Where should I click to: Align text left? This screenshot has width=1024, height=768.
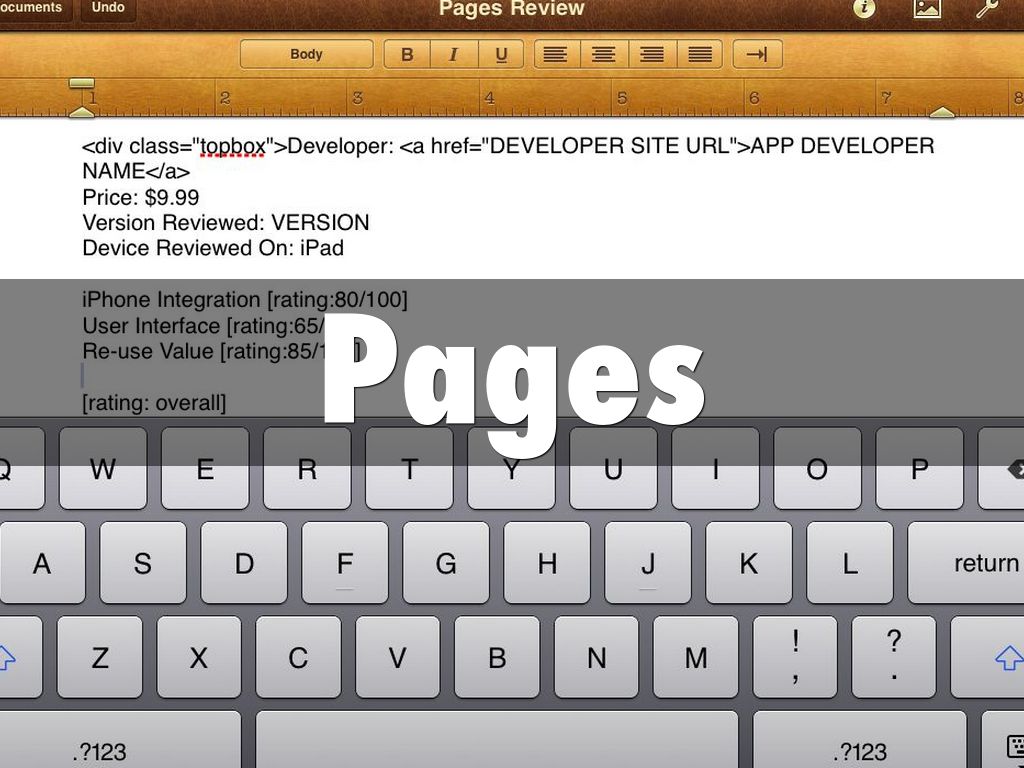tap(555, 55)
